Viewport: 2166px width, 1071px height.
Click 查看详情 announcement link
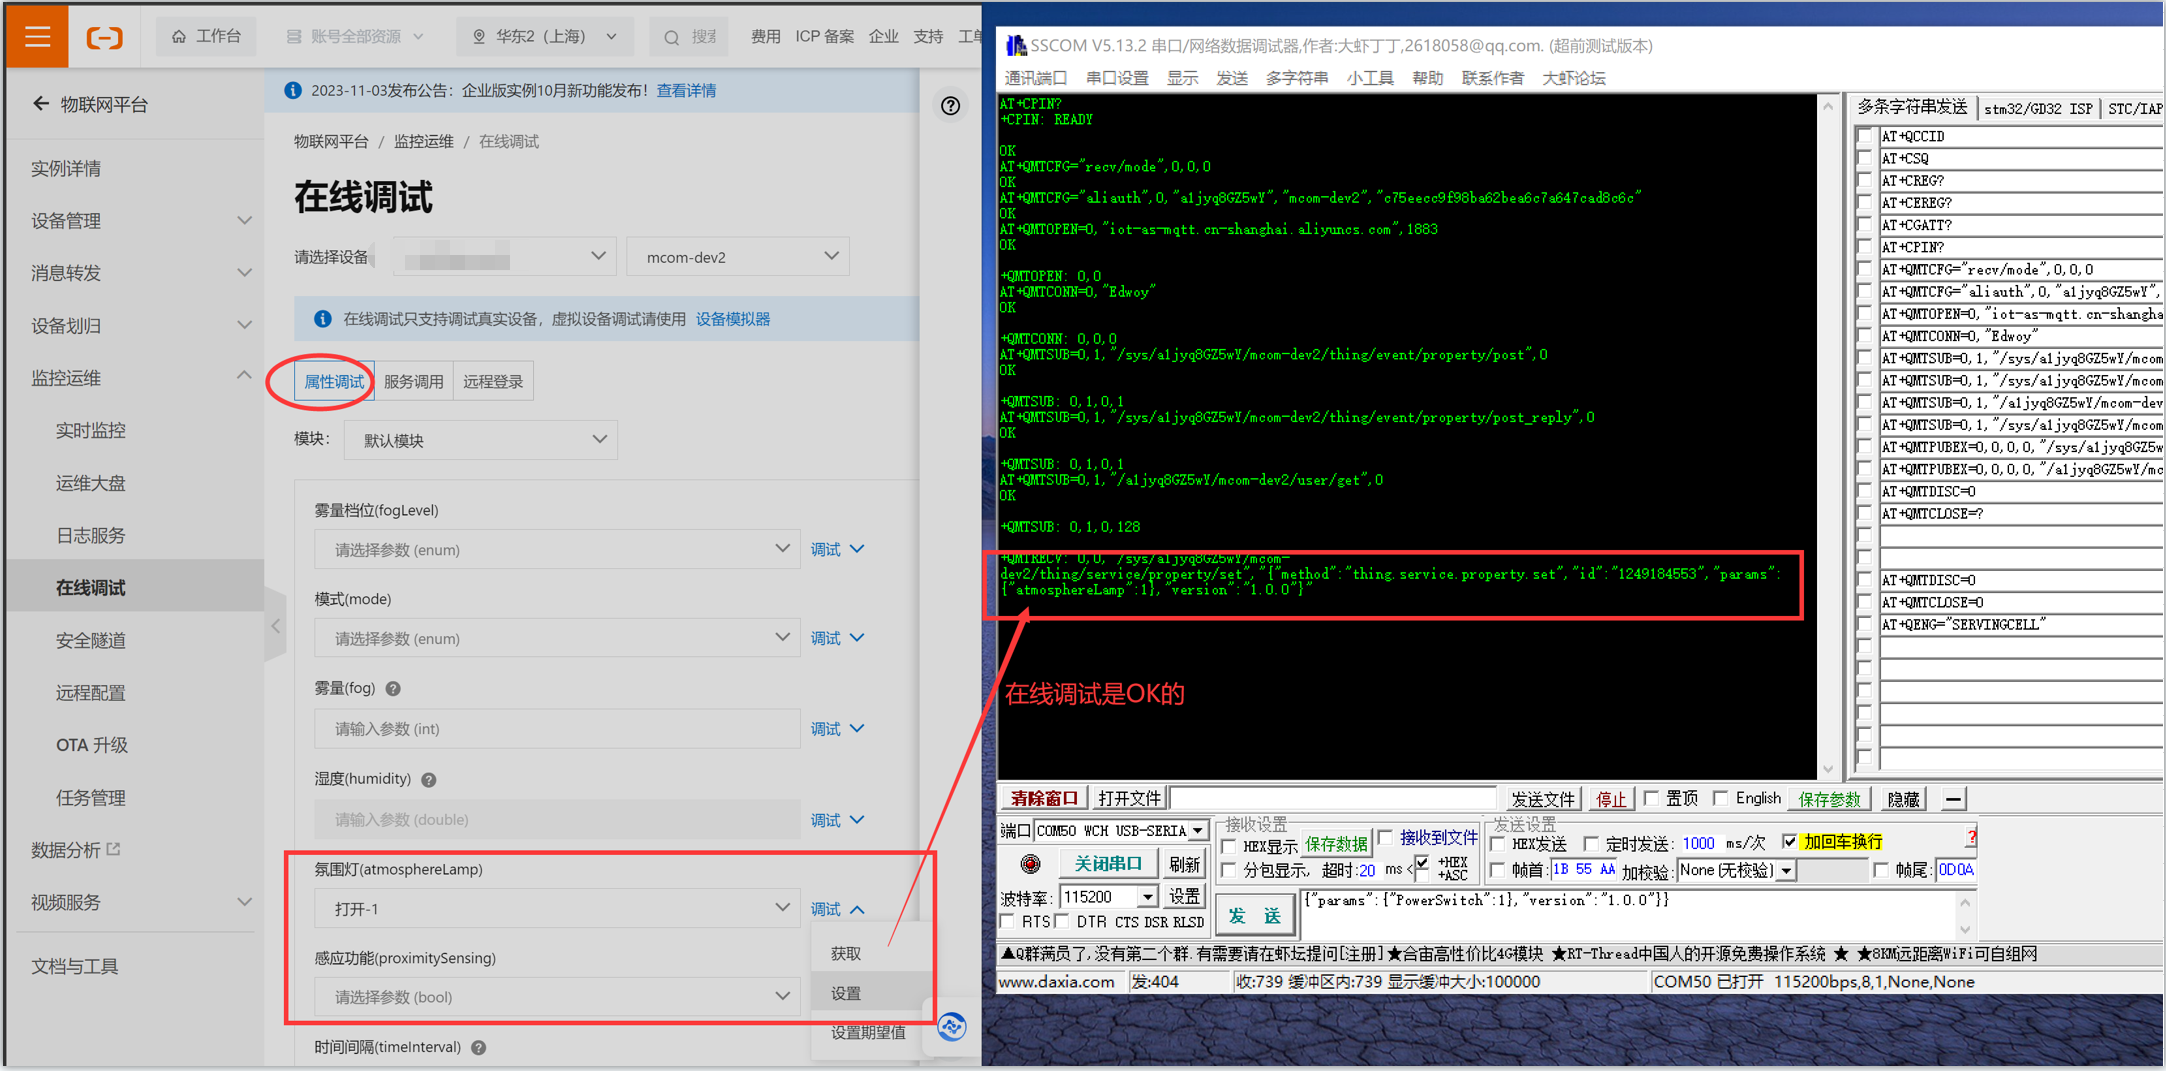(x=686, y=90)
